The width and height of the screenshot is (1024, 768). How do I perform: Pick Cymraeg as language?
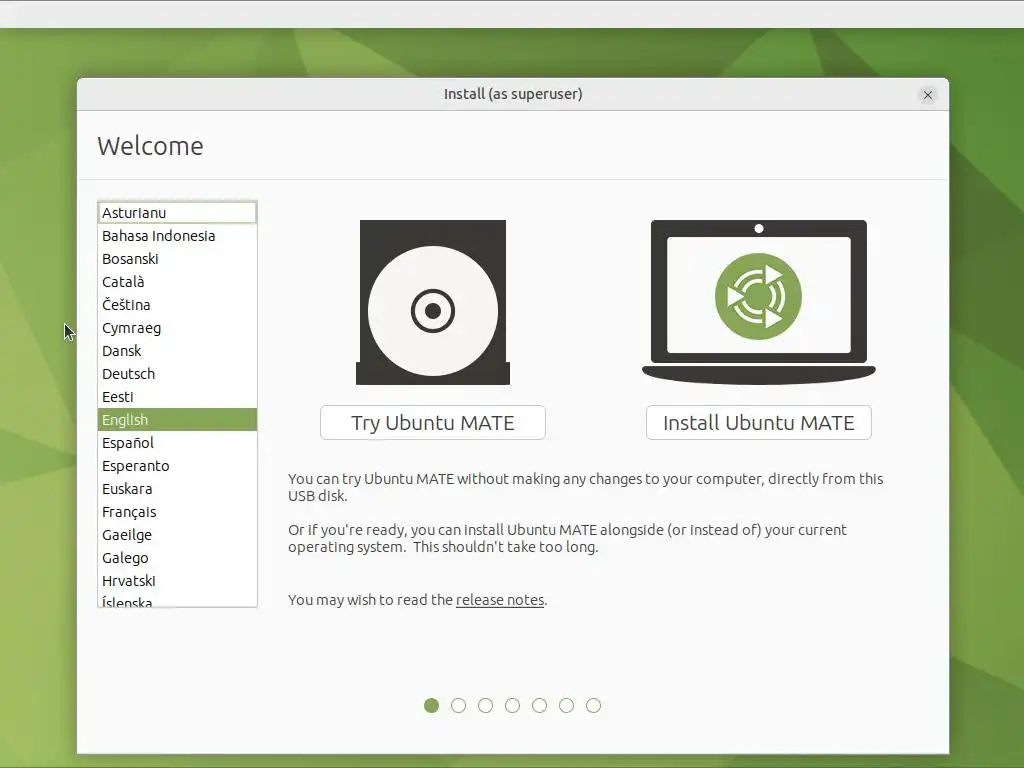[177, 328]
